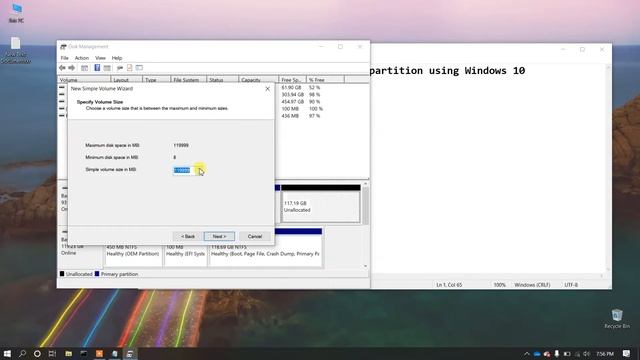Viewport: 640px width, 360px height.
Task: Open File Explorer from the taskbar
Action: tap(69, 353)
